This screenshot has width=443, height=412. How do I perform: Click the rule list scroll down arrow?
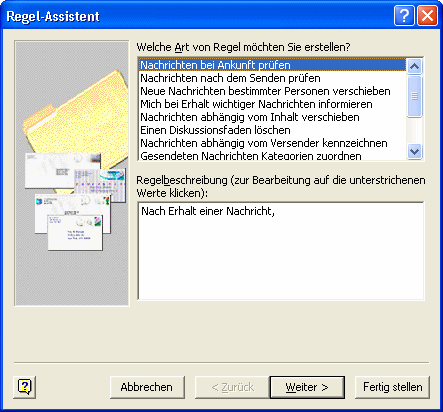pyautogui.click(x=414, y=152)
